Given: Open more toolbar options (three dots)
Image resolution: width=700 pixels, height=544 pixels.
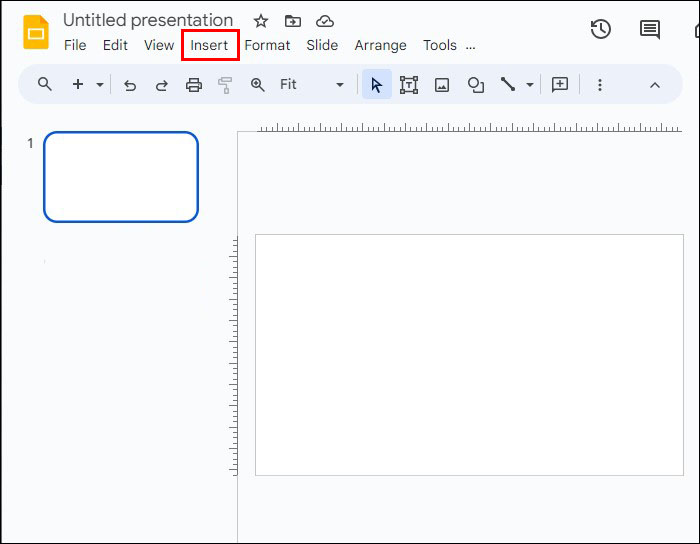Looking at the screenshot, I should coord(600,85).
